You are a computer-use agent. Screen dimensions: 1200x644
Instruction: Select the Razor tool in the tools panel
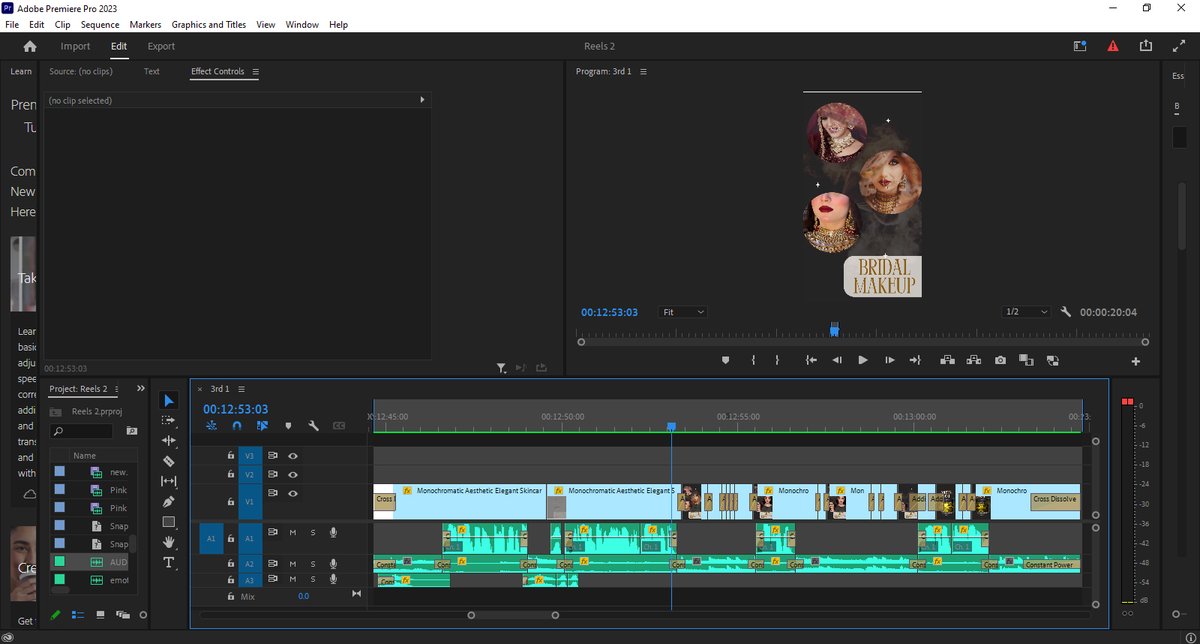(169, 461)
